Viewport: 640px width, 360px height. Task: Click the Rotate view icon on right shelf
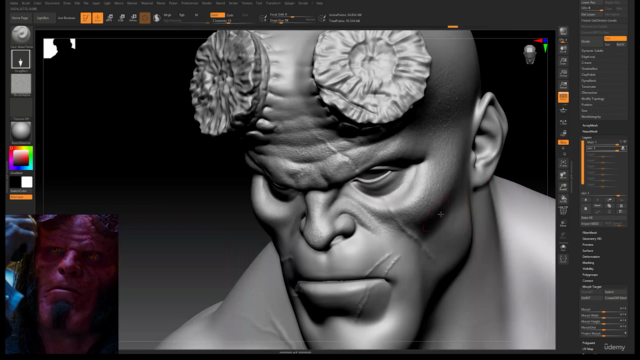pyautogui.click(x=563, y=199)
